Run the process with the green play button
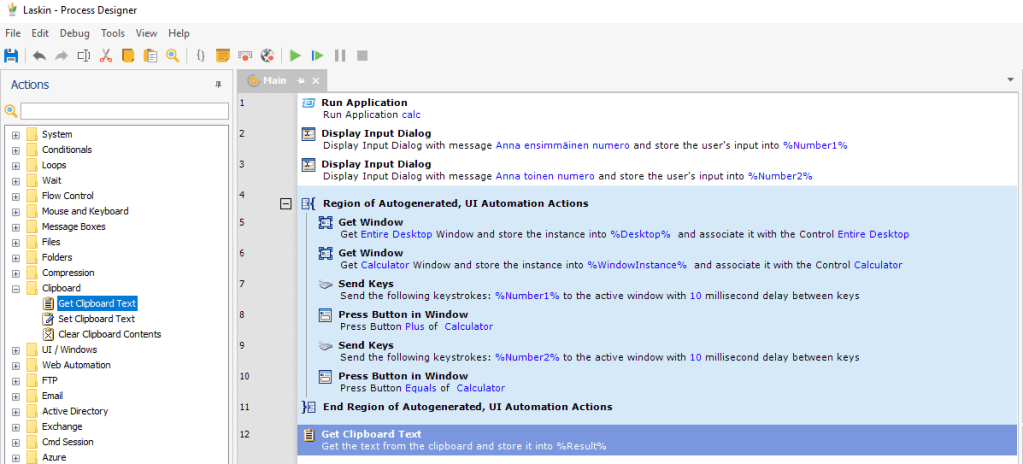The width and height of the screenshot is (1023, 464). (x=295, y=56)
